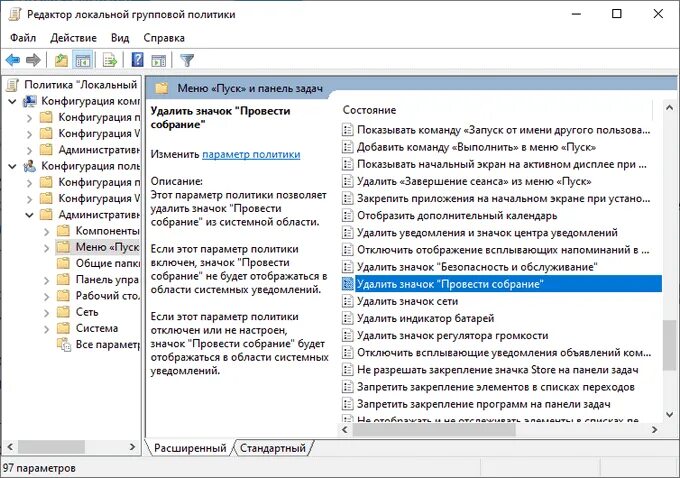The width and height of the screenshot is (680, 478).
Task: Collapse the user 'Административные шаблоны' node
Action: pyautogui.click(x=29, y=215)
